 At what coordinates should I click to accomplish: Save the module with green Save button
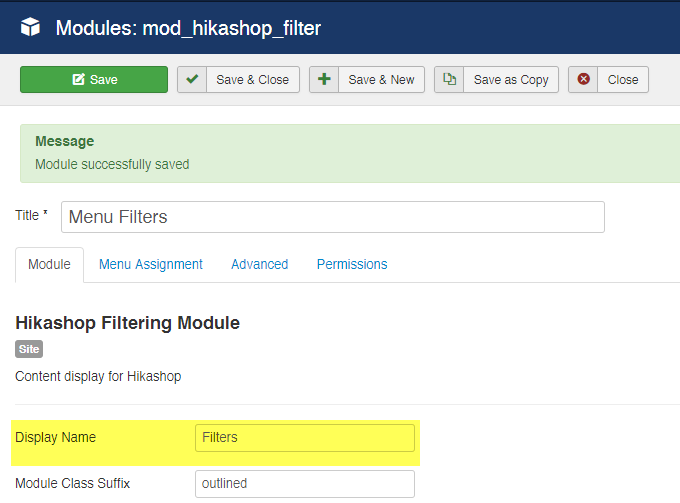pyautogui.click(x=94, y=79)
